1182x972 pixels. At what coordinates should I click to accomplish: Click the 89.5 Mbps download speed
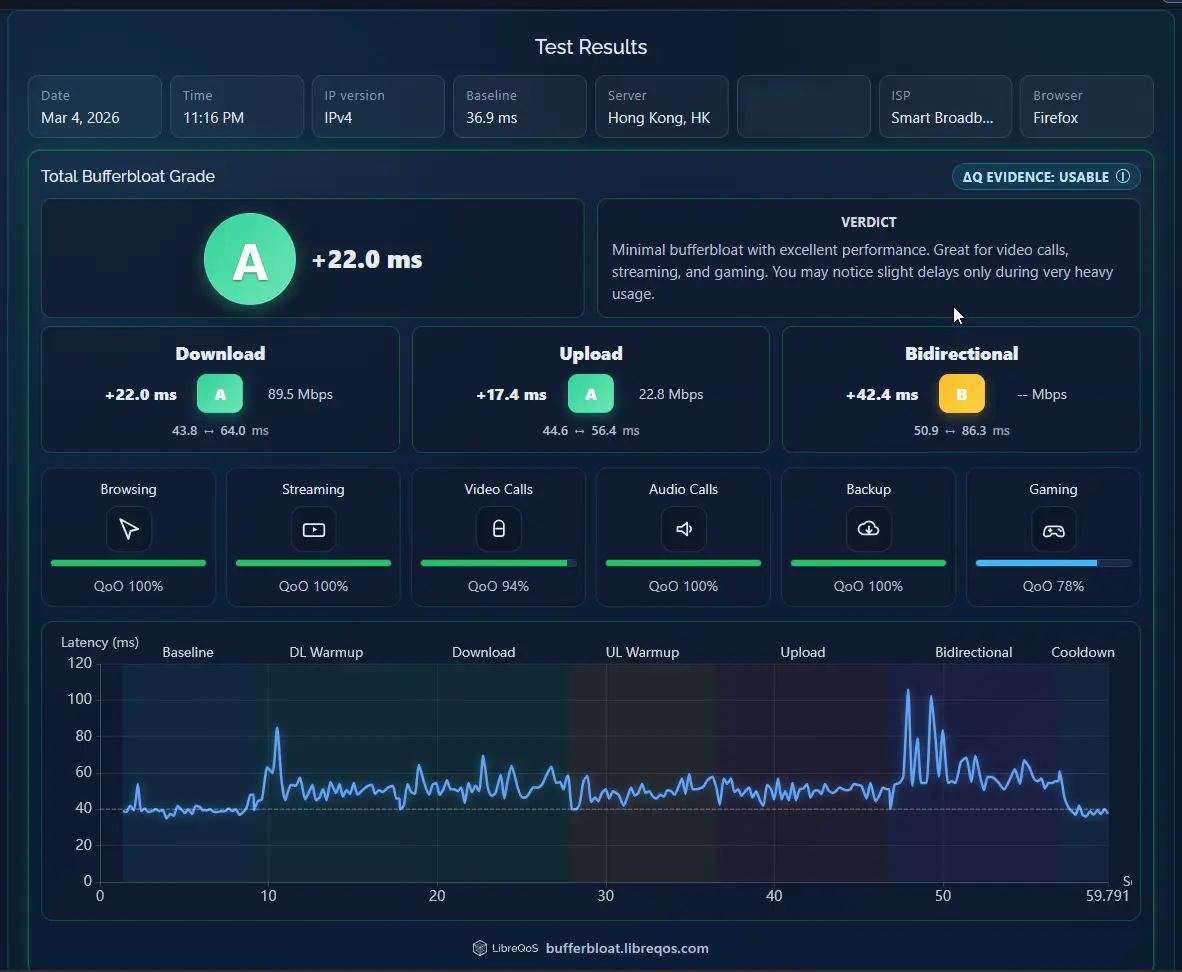click(300, 394)
